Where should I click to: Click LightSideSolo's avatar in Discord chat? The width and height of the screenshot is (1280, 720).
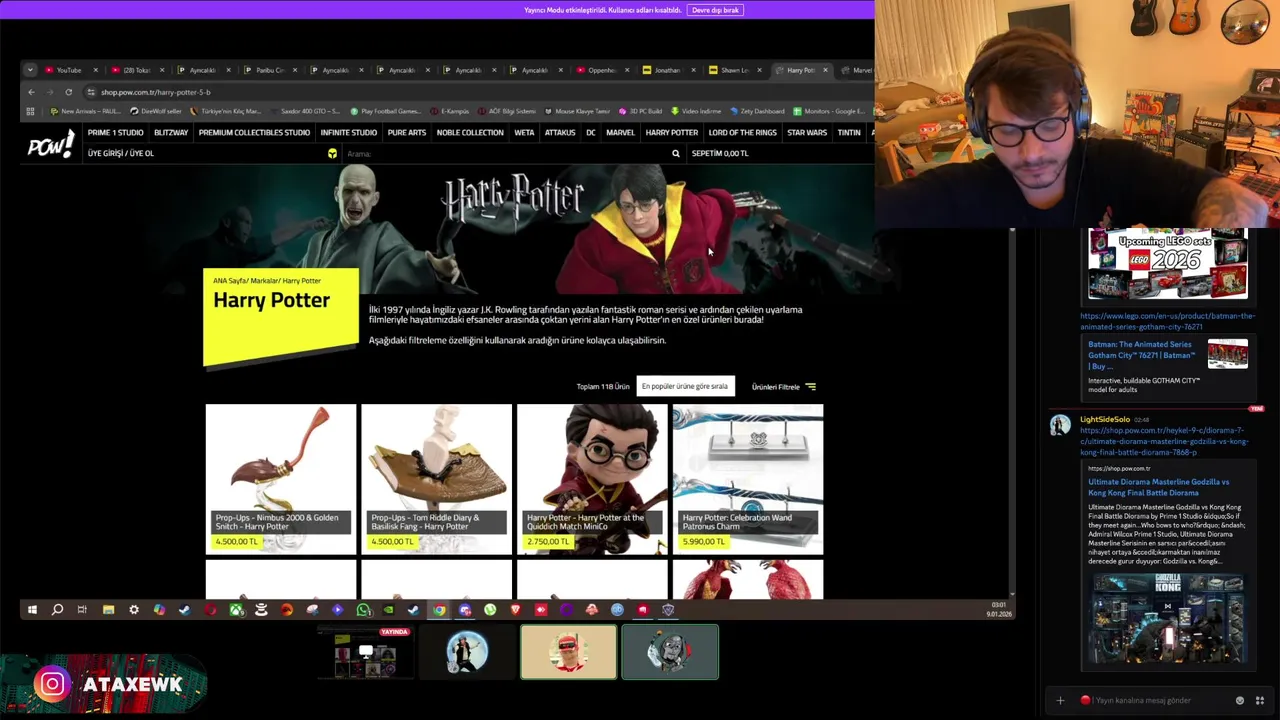click(x=1060, y=426)
